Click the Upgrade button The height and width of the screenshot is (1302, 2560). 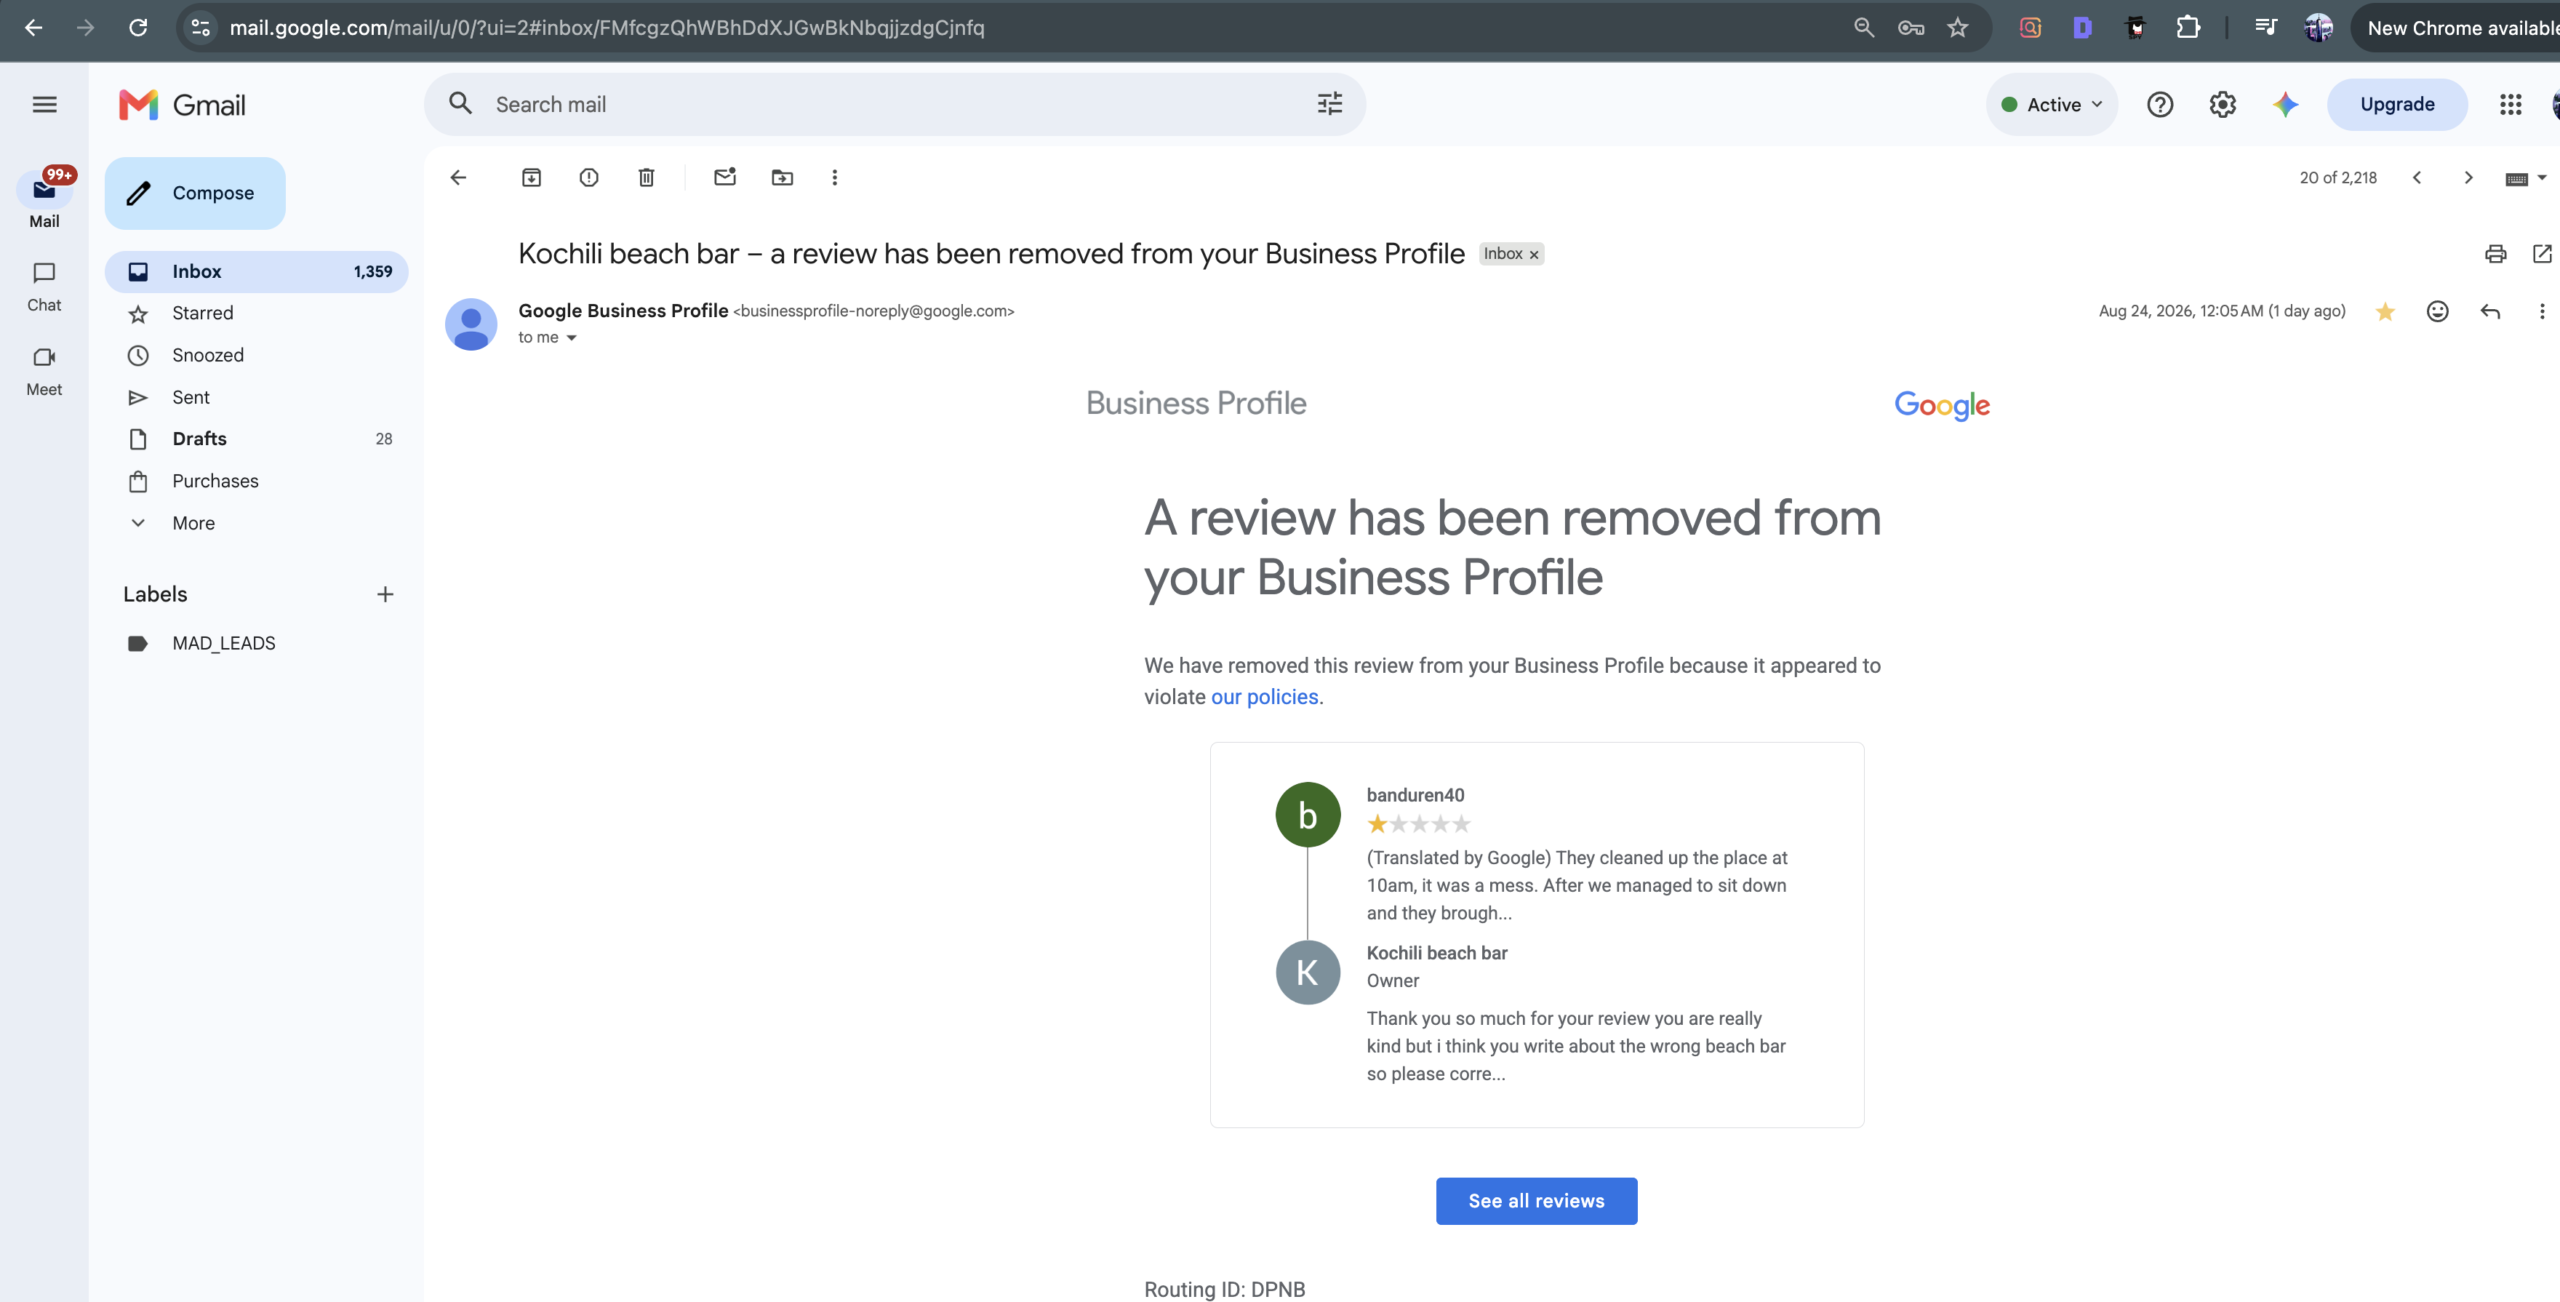tap(2397, 105)
